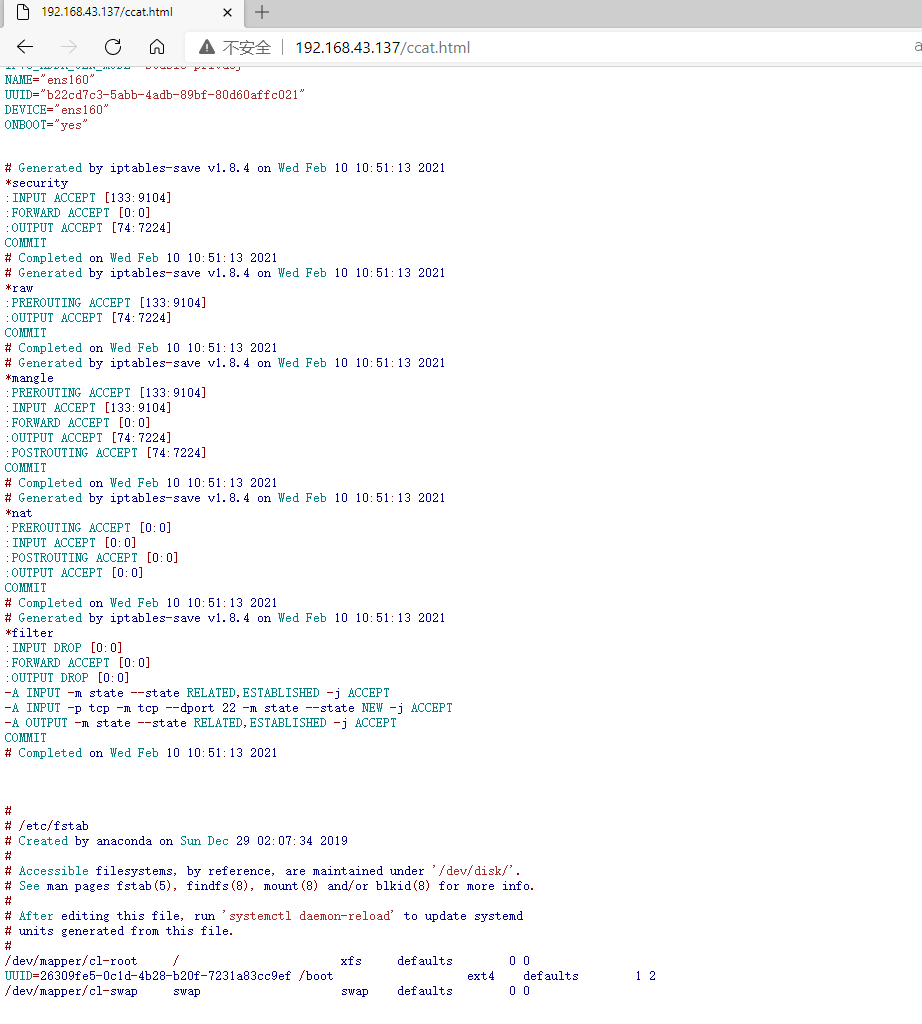Image resolution: width=922 pixels, height=1024 pixels.
Task: Click the grayed-out forward arrow
Action: click(x=69, y=47)
